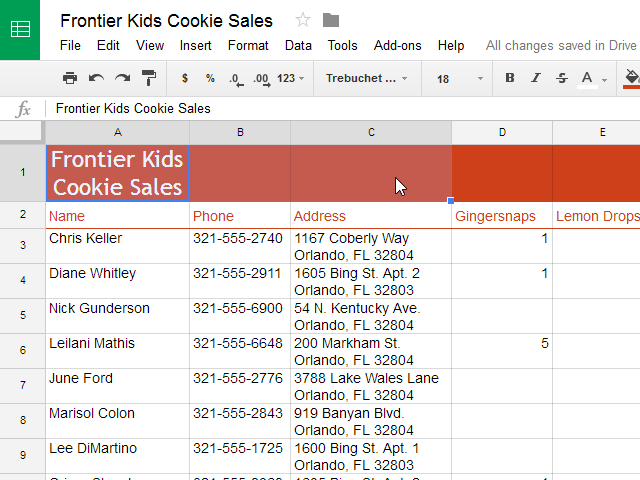
Task: Click the Print icon
Action: coord(70,78)
